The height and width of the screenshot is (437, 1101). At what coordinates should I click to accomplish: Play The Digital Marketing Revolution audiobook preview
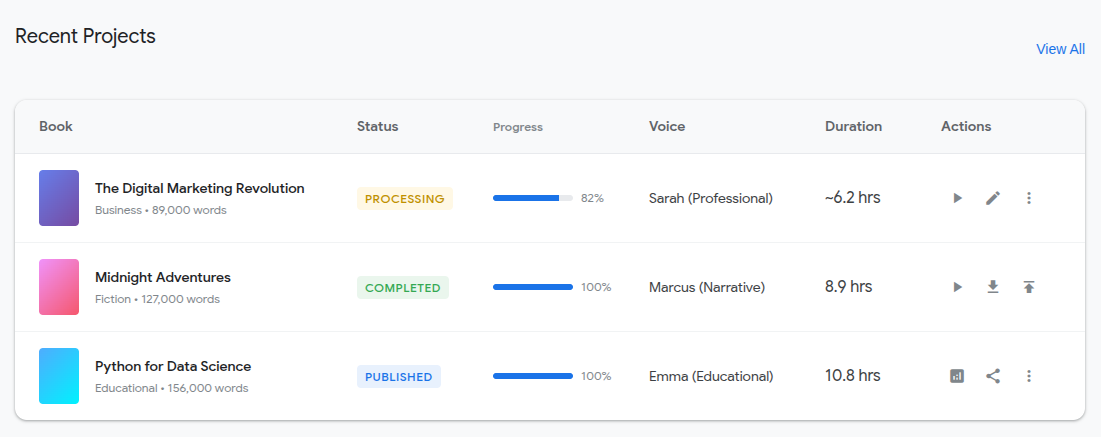coord(957,198)
